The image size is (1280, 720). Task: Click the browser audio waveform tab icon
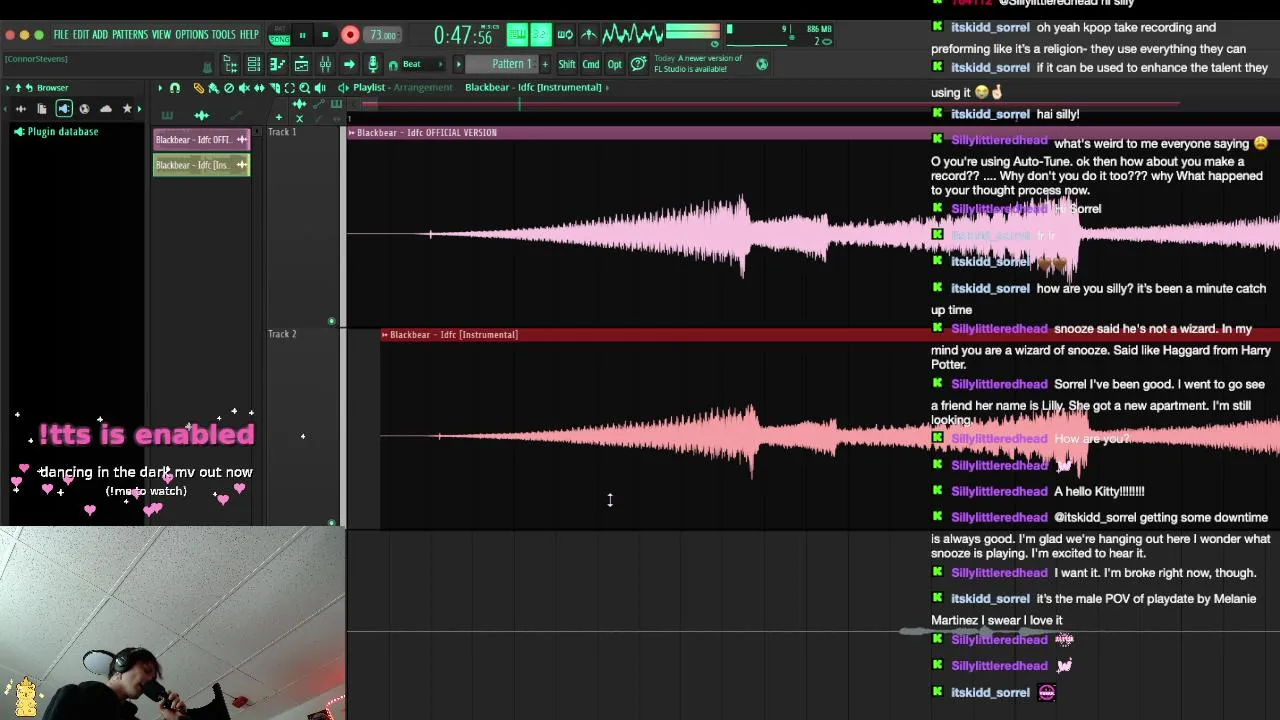pyautogui.click(x=21, y=109)
